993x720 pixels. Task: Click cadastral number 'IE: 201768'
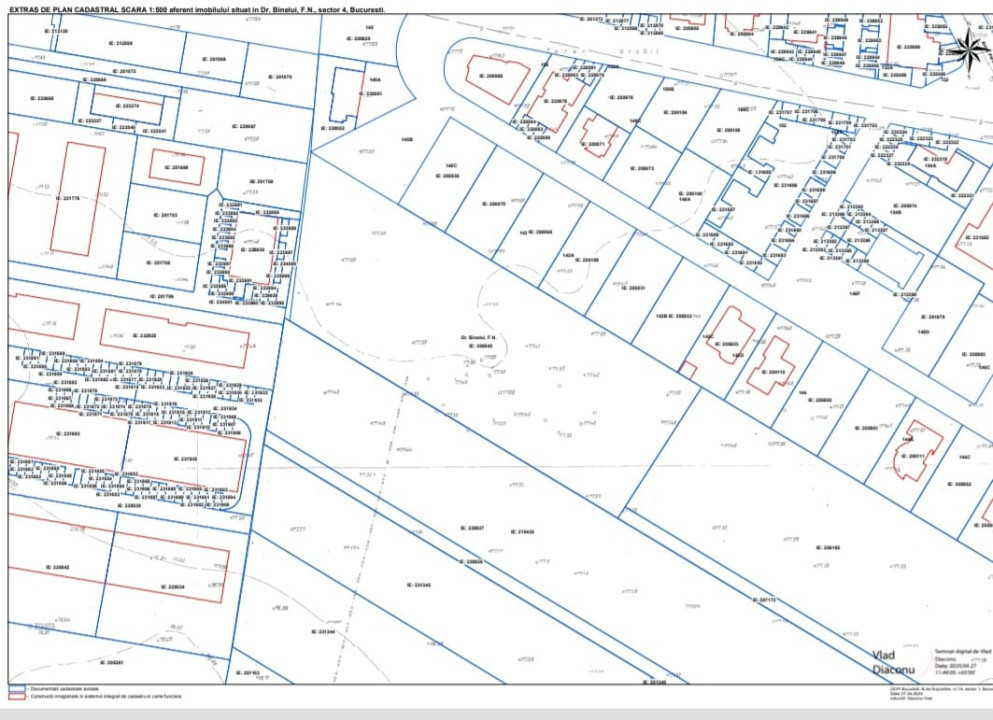pos(261,181)
